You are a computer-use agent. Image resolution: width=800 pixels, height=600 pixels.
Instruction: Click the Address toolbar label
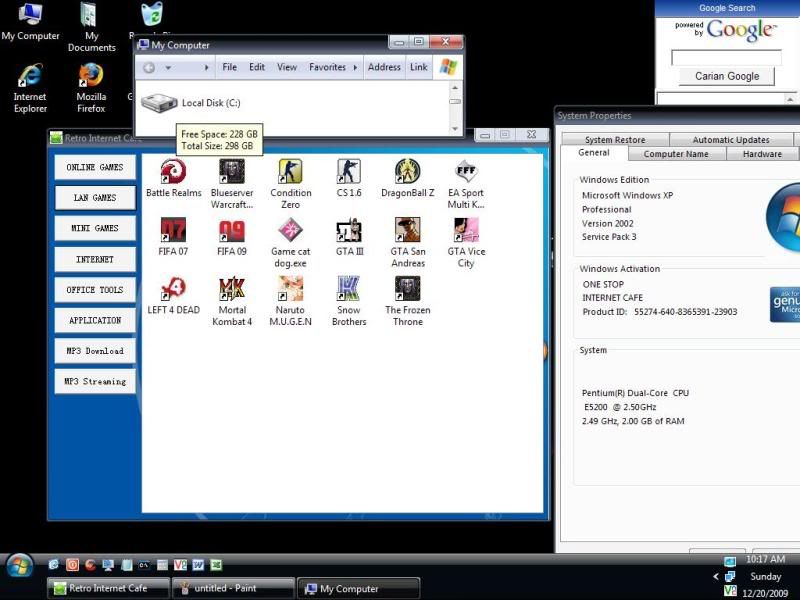click(384, 67)
